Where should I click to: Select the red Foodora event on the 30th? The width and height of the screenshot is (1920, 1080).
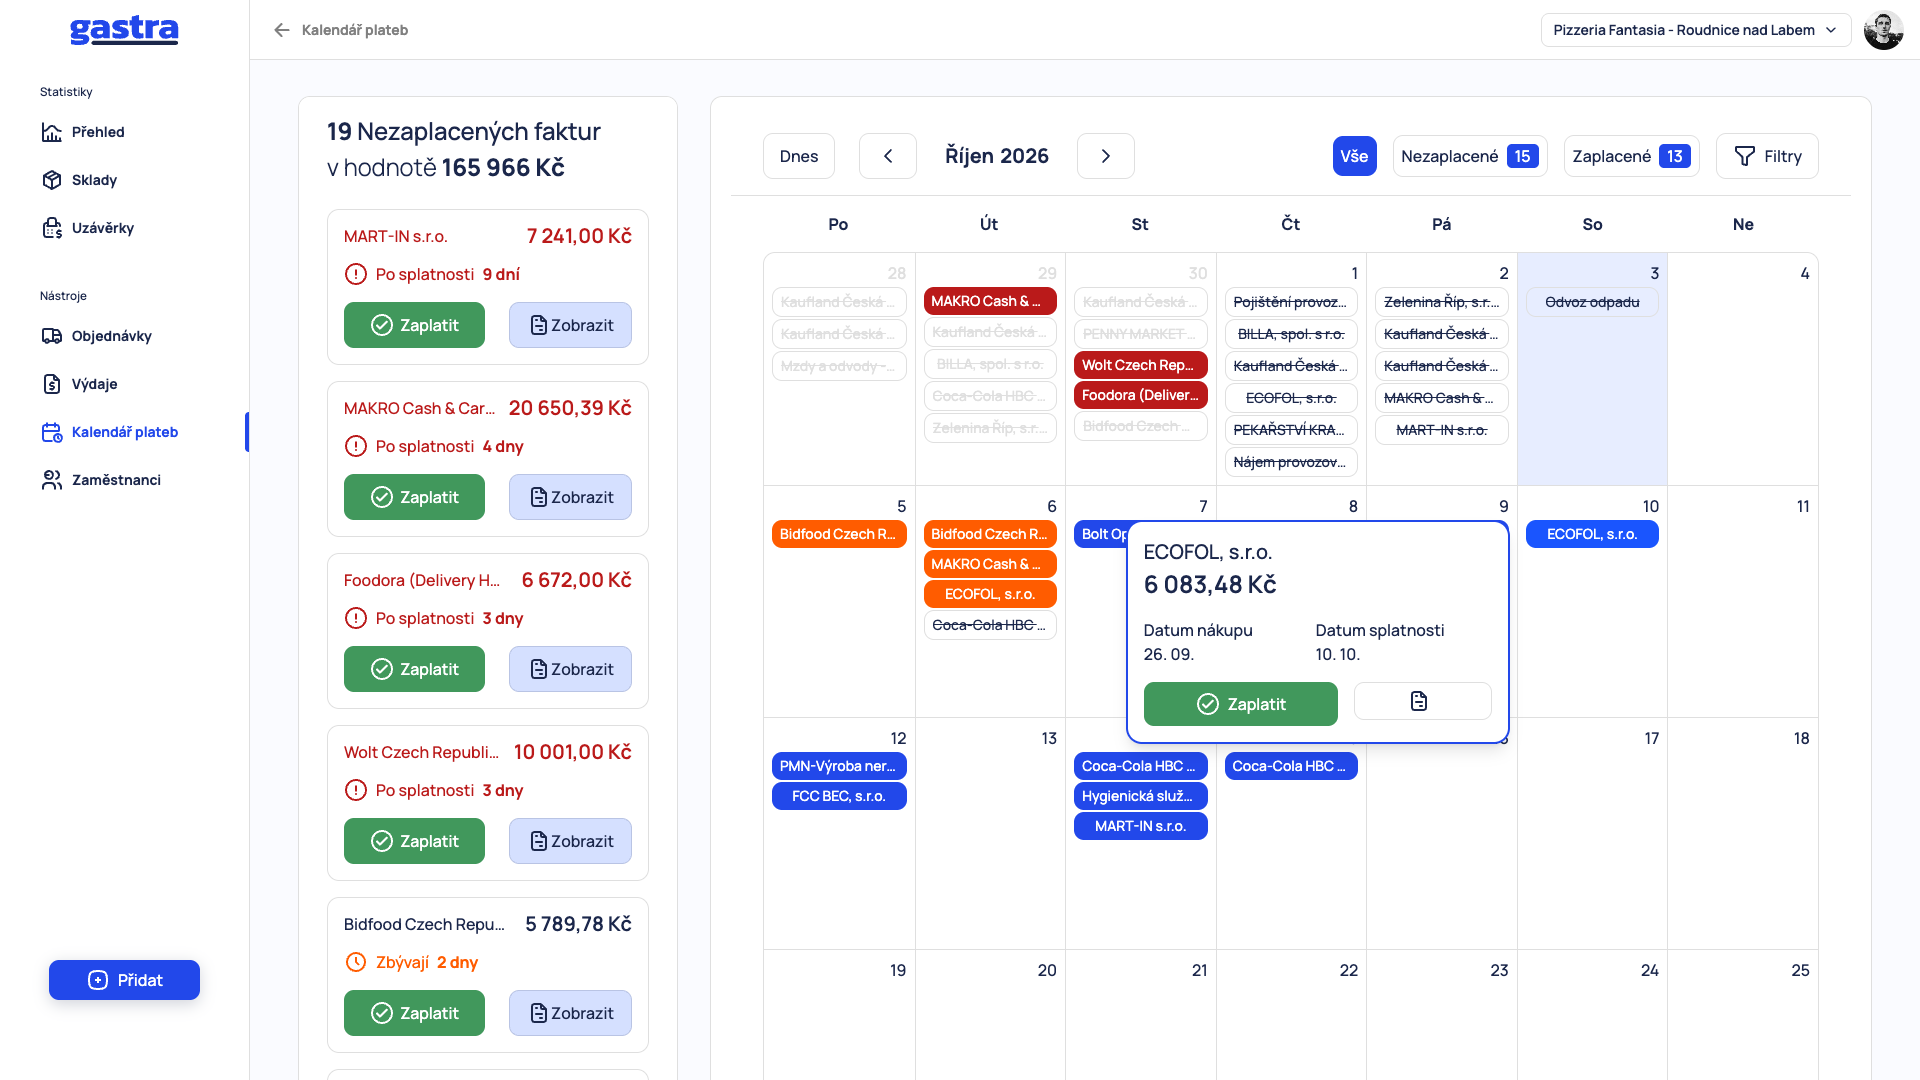tap(1140, 395)
